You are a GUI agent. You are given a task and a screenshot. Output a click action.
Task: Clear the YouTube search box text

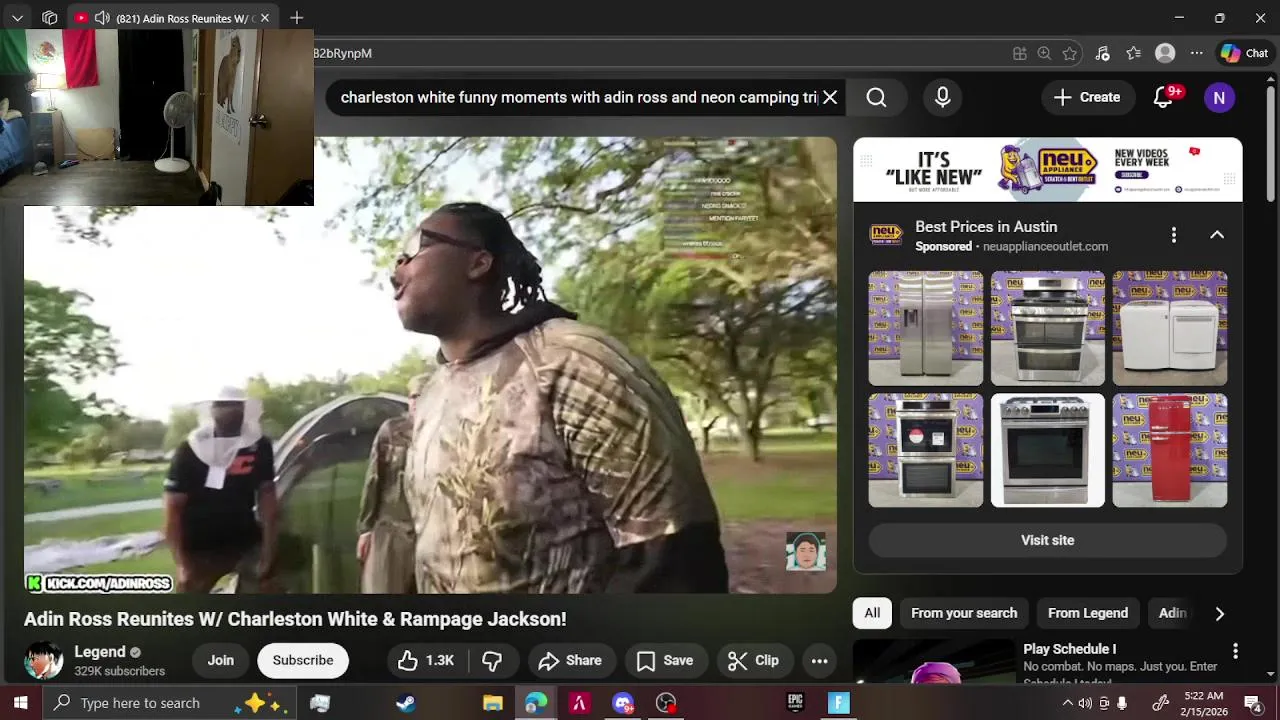coord(830,97)
